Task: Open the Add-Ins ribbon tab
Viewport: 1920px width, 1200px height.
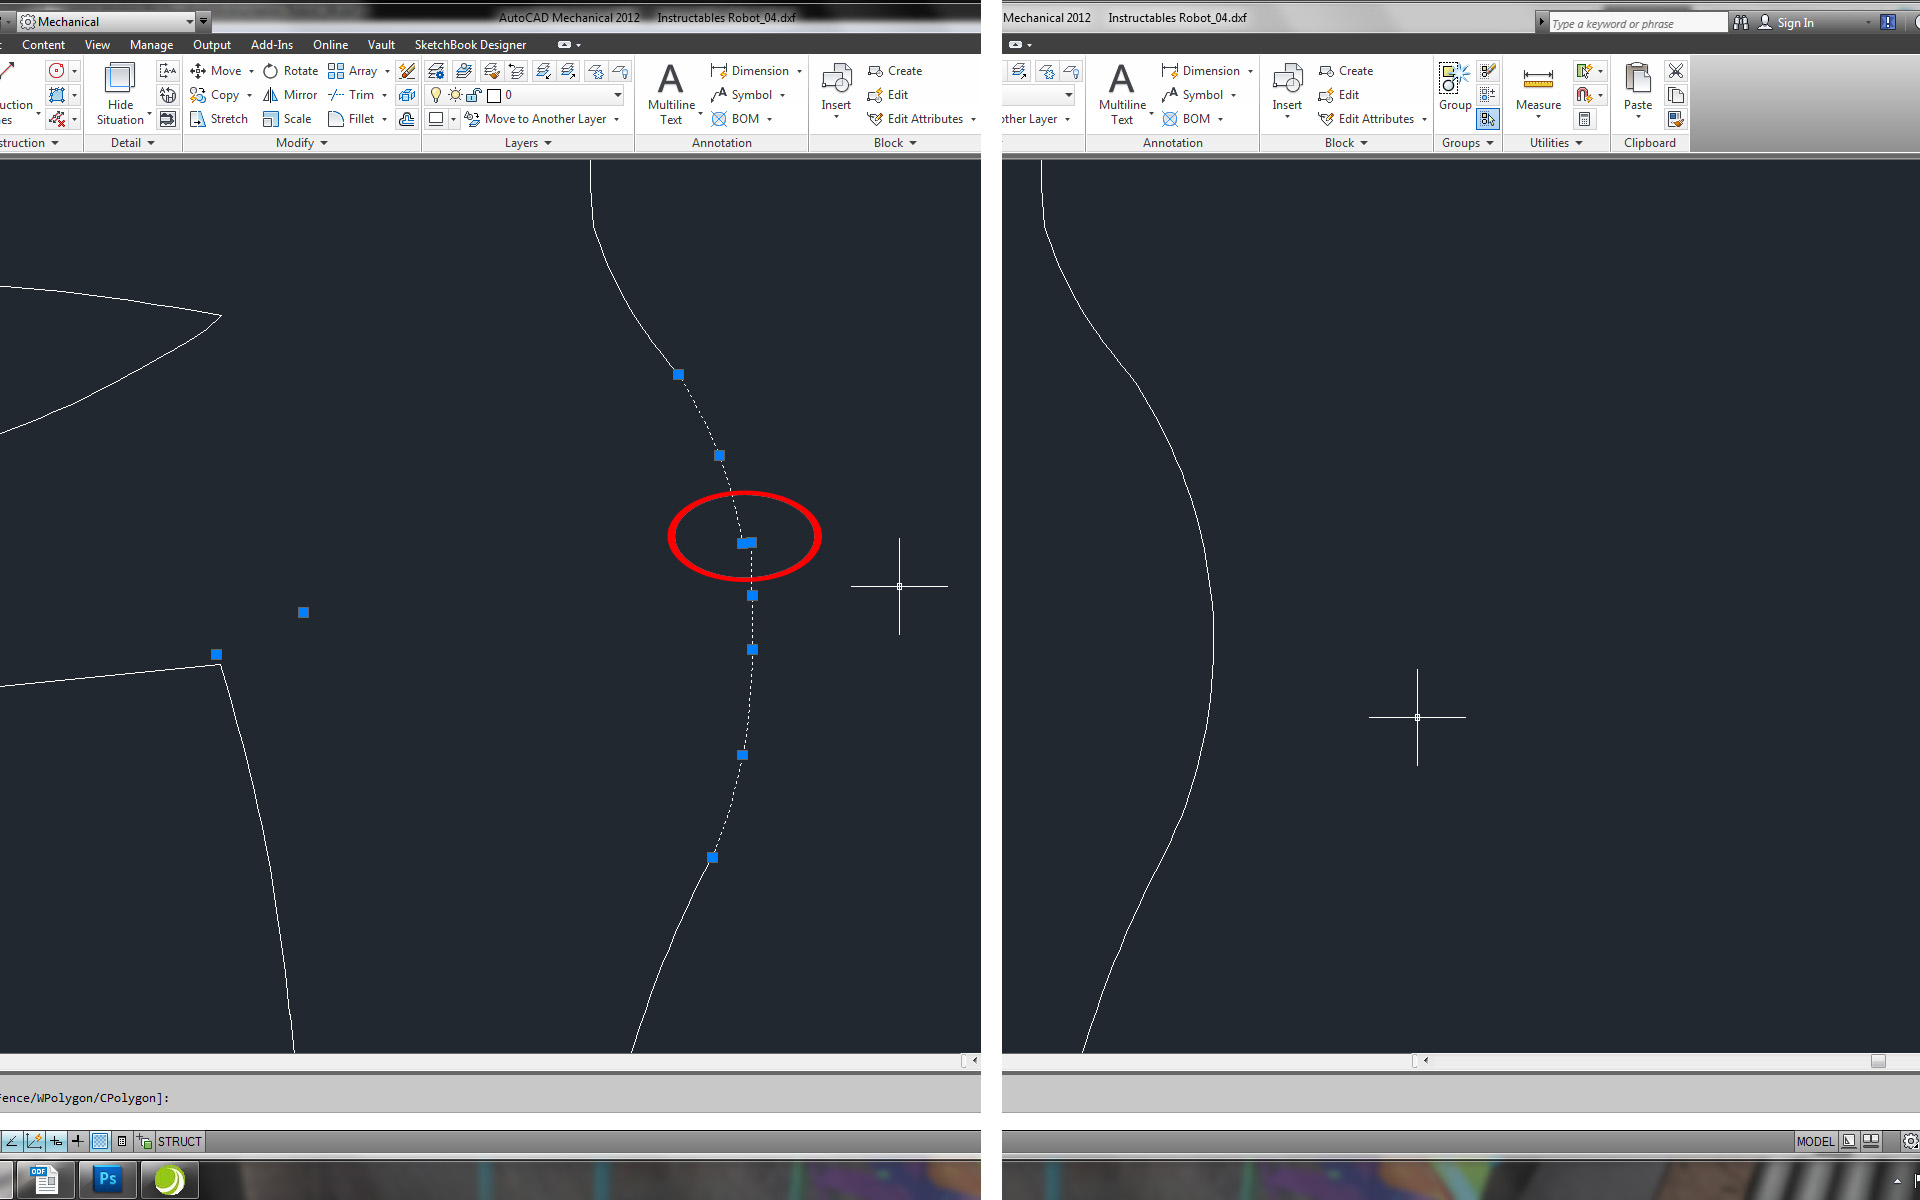Action: [x=271, y=45]
